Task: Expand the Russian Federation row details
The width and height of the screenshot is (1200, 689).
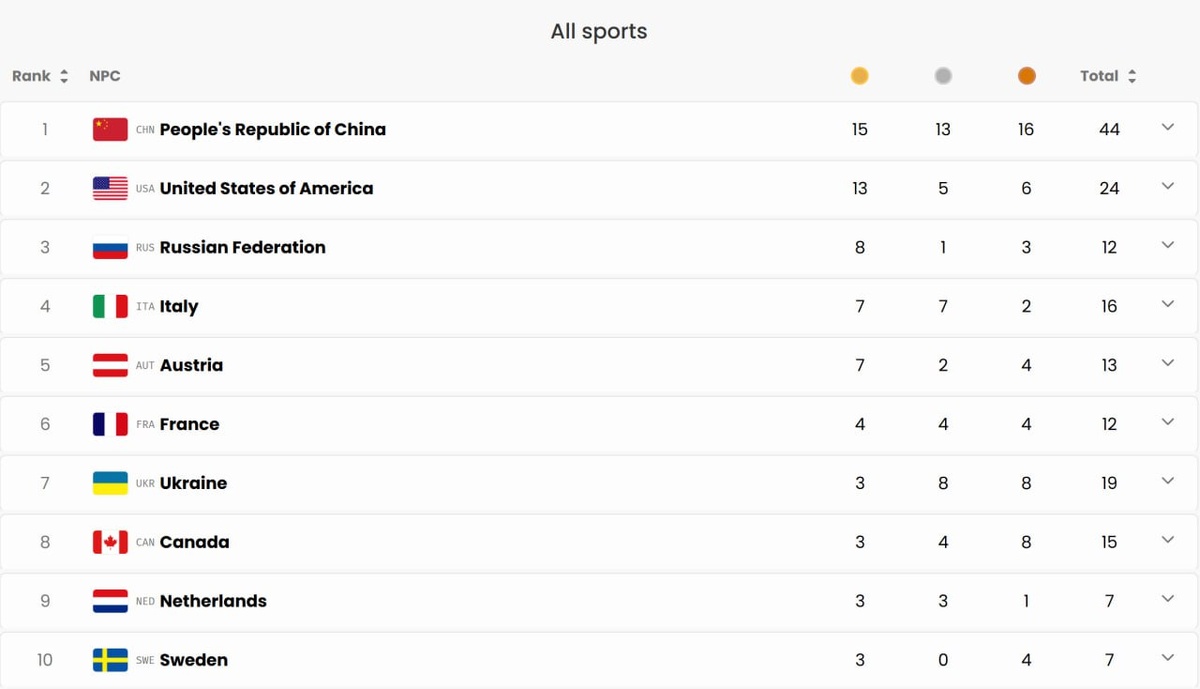Action: [x=1167, y=246]
